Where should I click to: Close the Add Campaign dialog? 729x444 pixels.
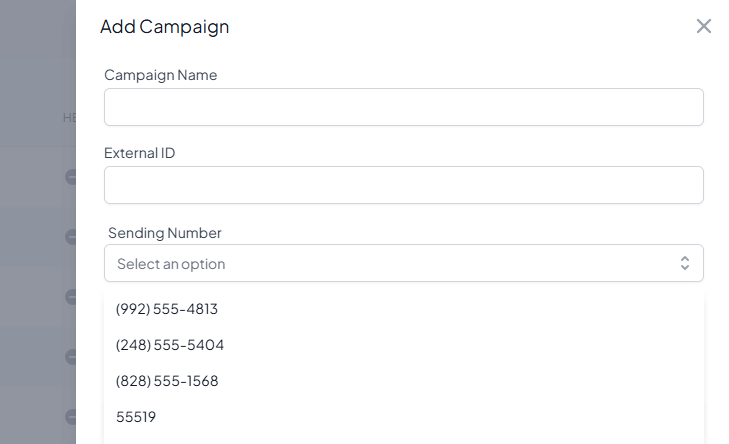(704, 26)
